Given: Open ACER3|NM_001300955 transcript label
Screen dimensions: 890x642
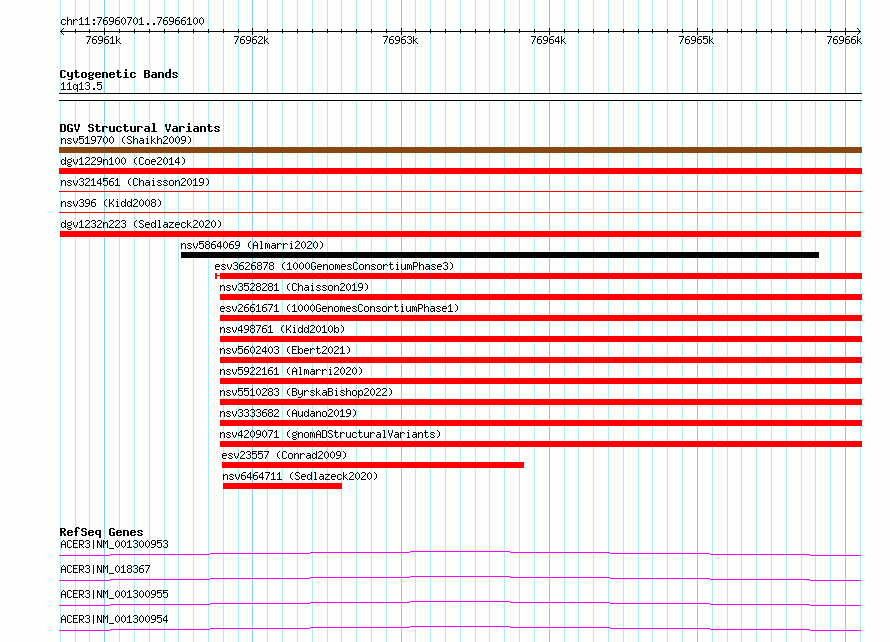Looking at the screenshot, I should click(114, 594).
